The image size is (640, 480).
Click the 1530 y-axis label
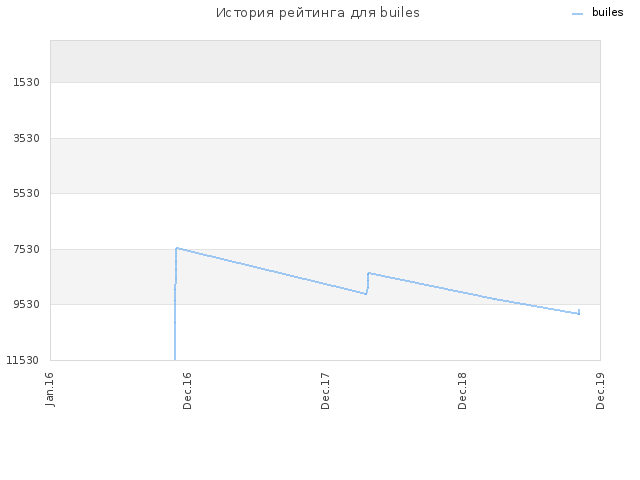tap(26, 82)
